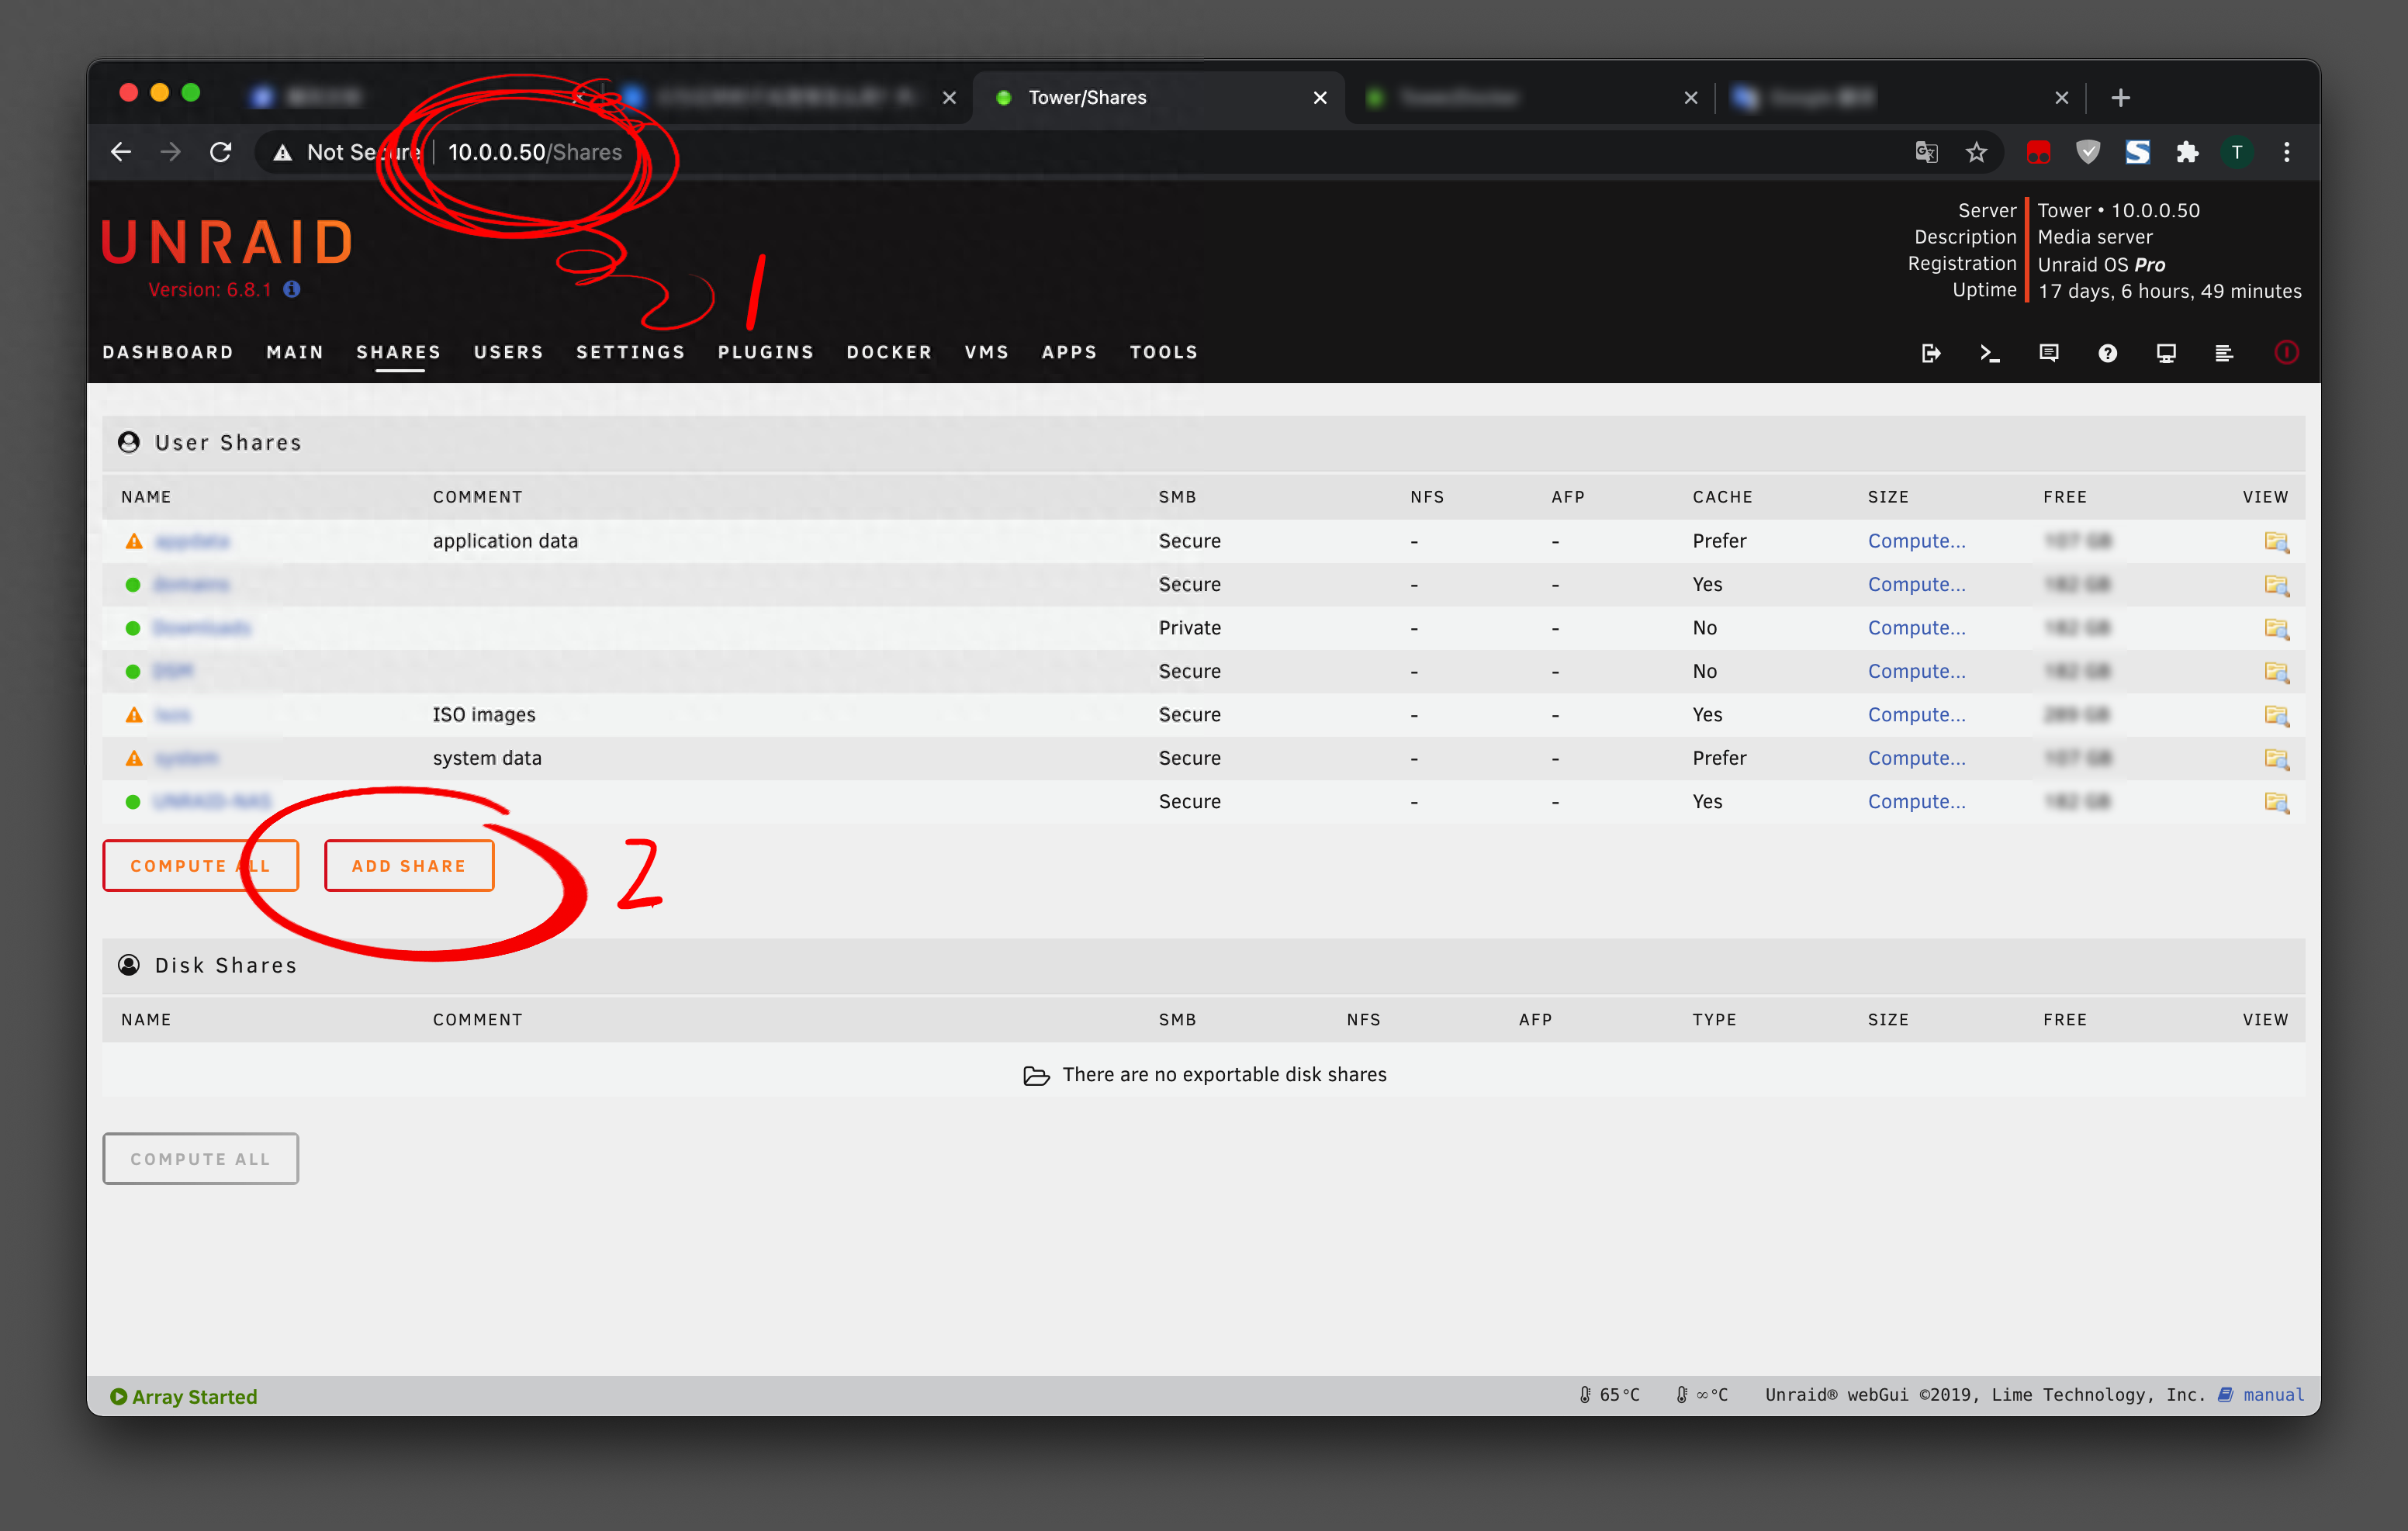Click COMPUTE ALL for user shares
The image size is (2408, 1531).
pyautogui.click(x=200, y=865)
